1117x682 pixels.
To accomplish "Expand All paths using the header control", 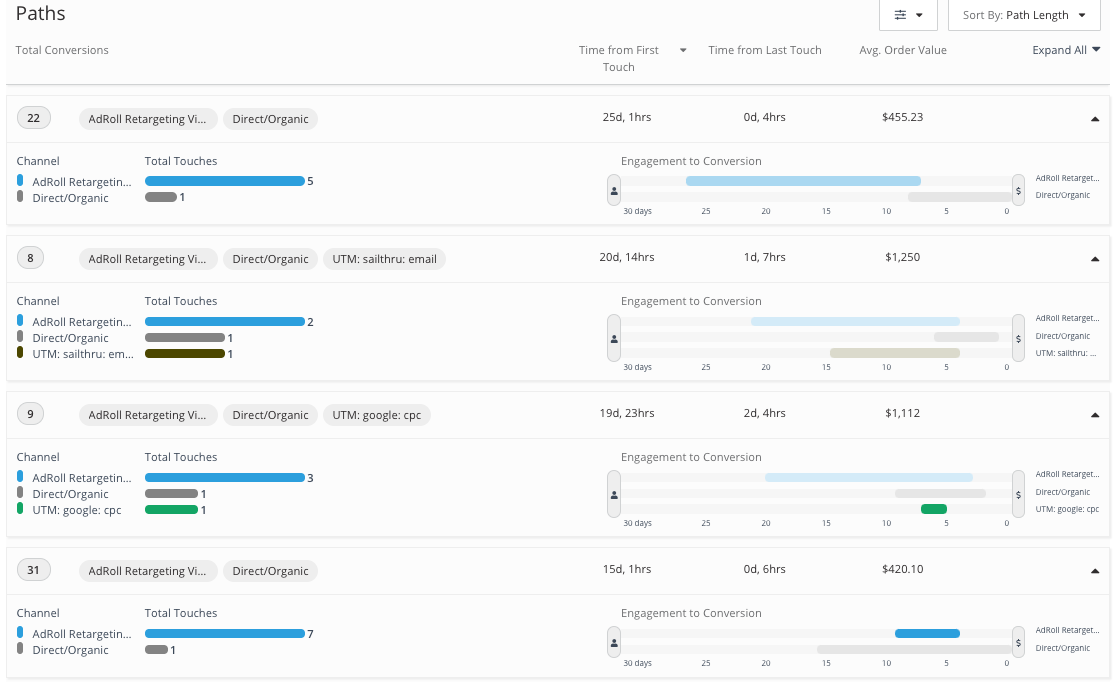I will pos(1066,50).
